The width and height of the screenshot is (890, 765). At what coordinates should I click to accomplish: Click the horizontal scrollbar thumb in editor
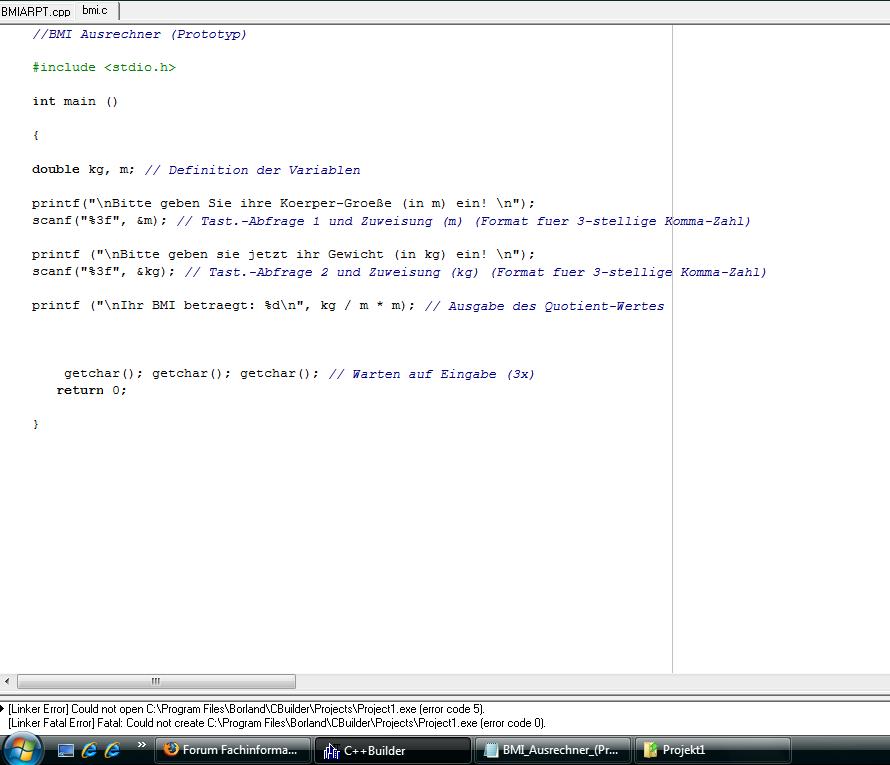tap(156, 681)
